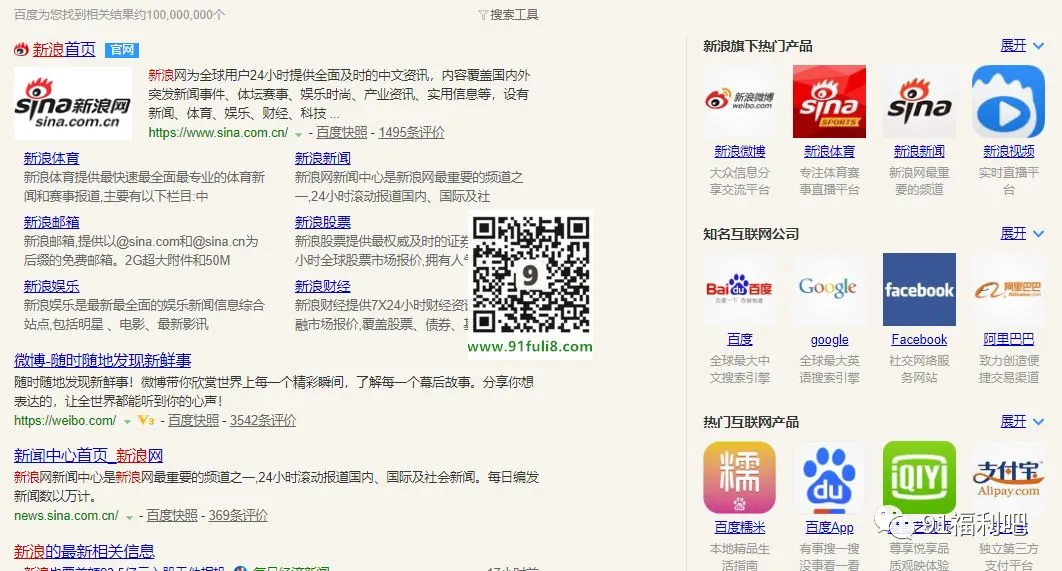Image resolution: width=1062 pixels, height=571 pixels.
Task: Click the 百度糯米 糯 app icon
Action: pyautogui.click(x=740, y=478)
